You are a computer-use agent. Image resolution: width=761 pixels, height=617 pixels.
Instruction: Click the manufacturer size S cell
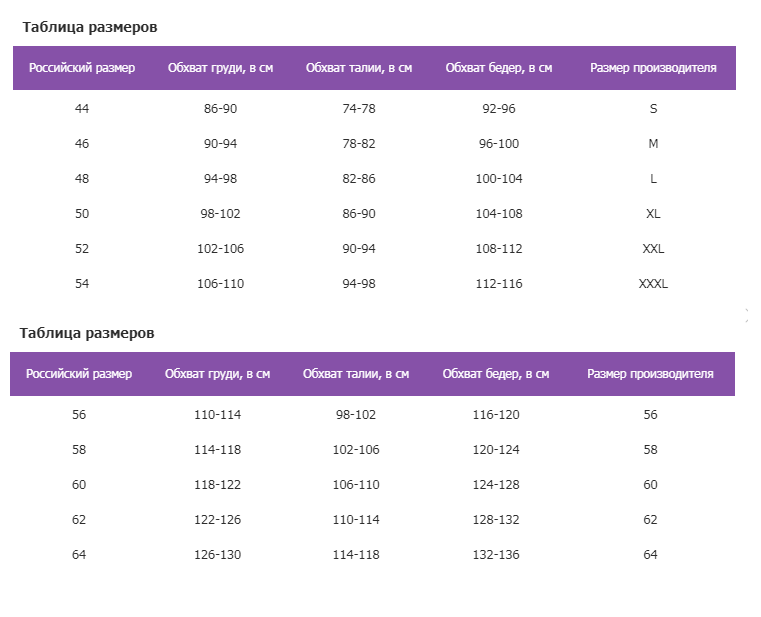coord(653,108)
